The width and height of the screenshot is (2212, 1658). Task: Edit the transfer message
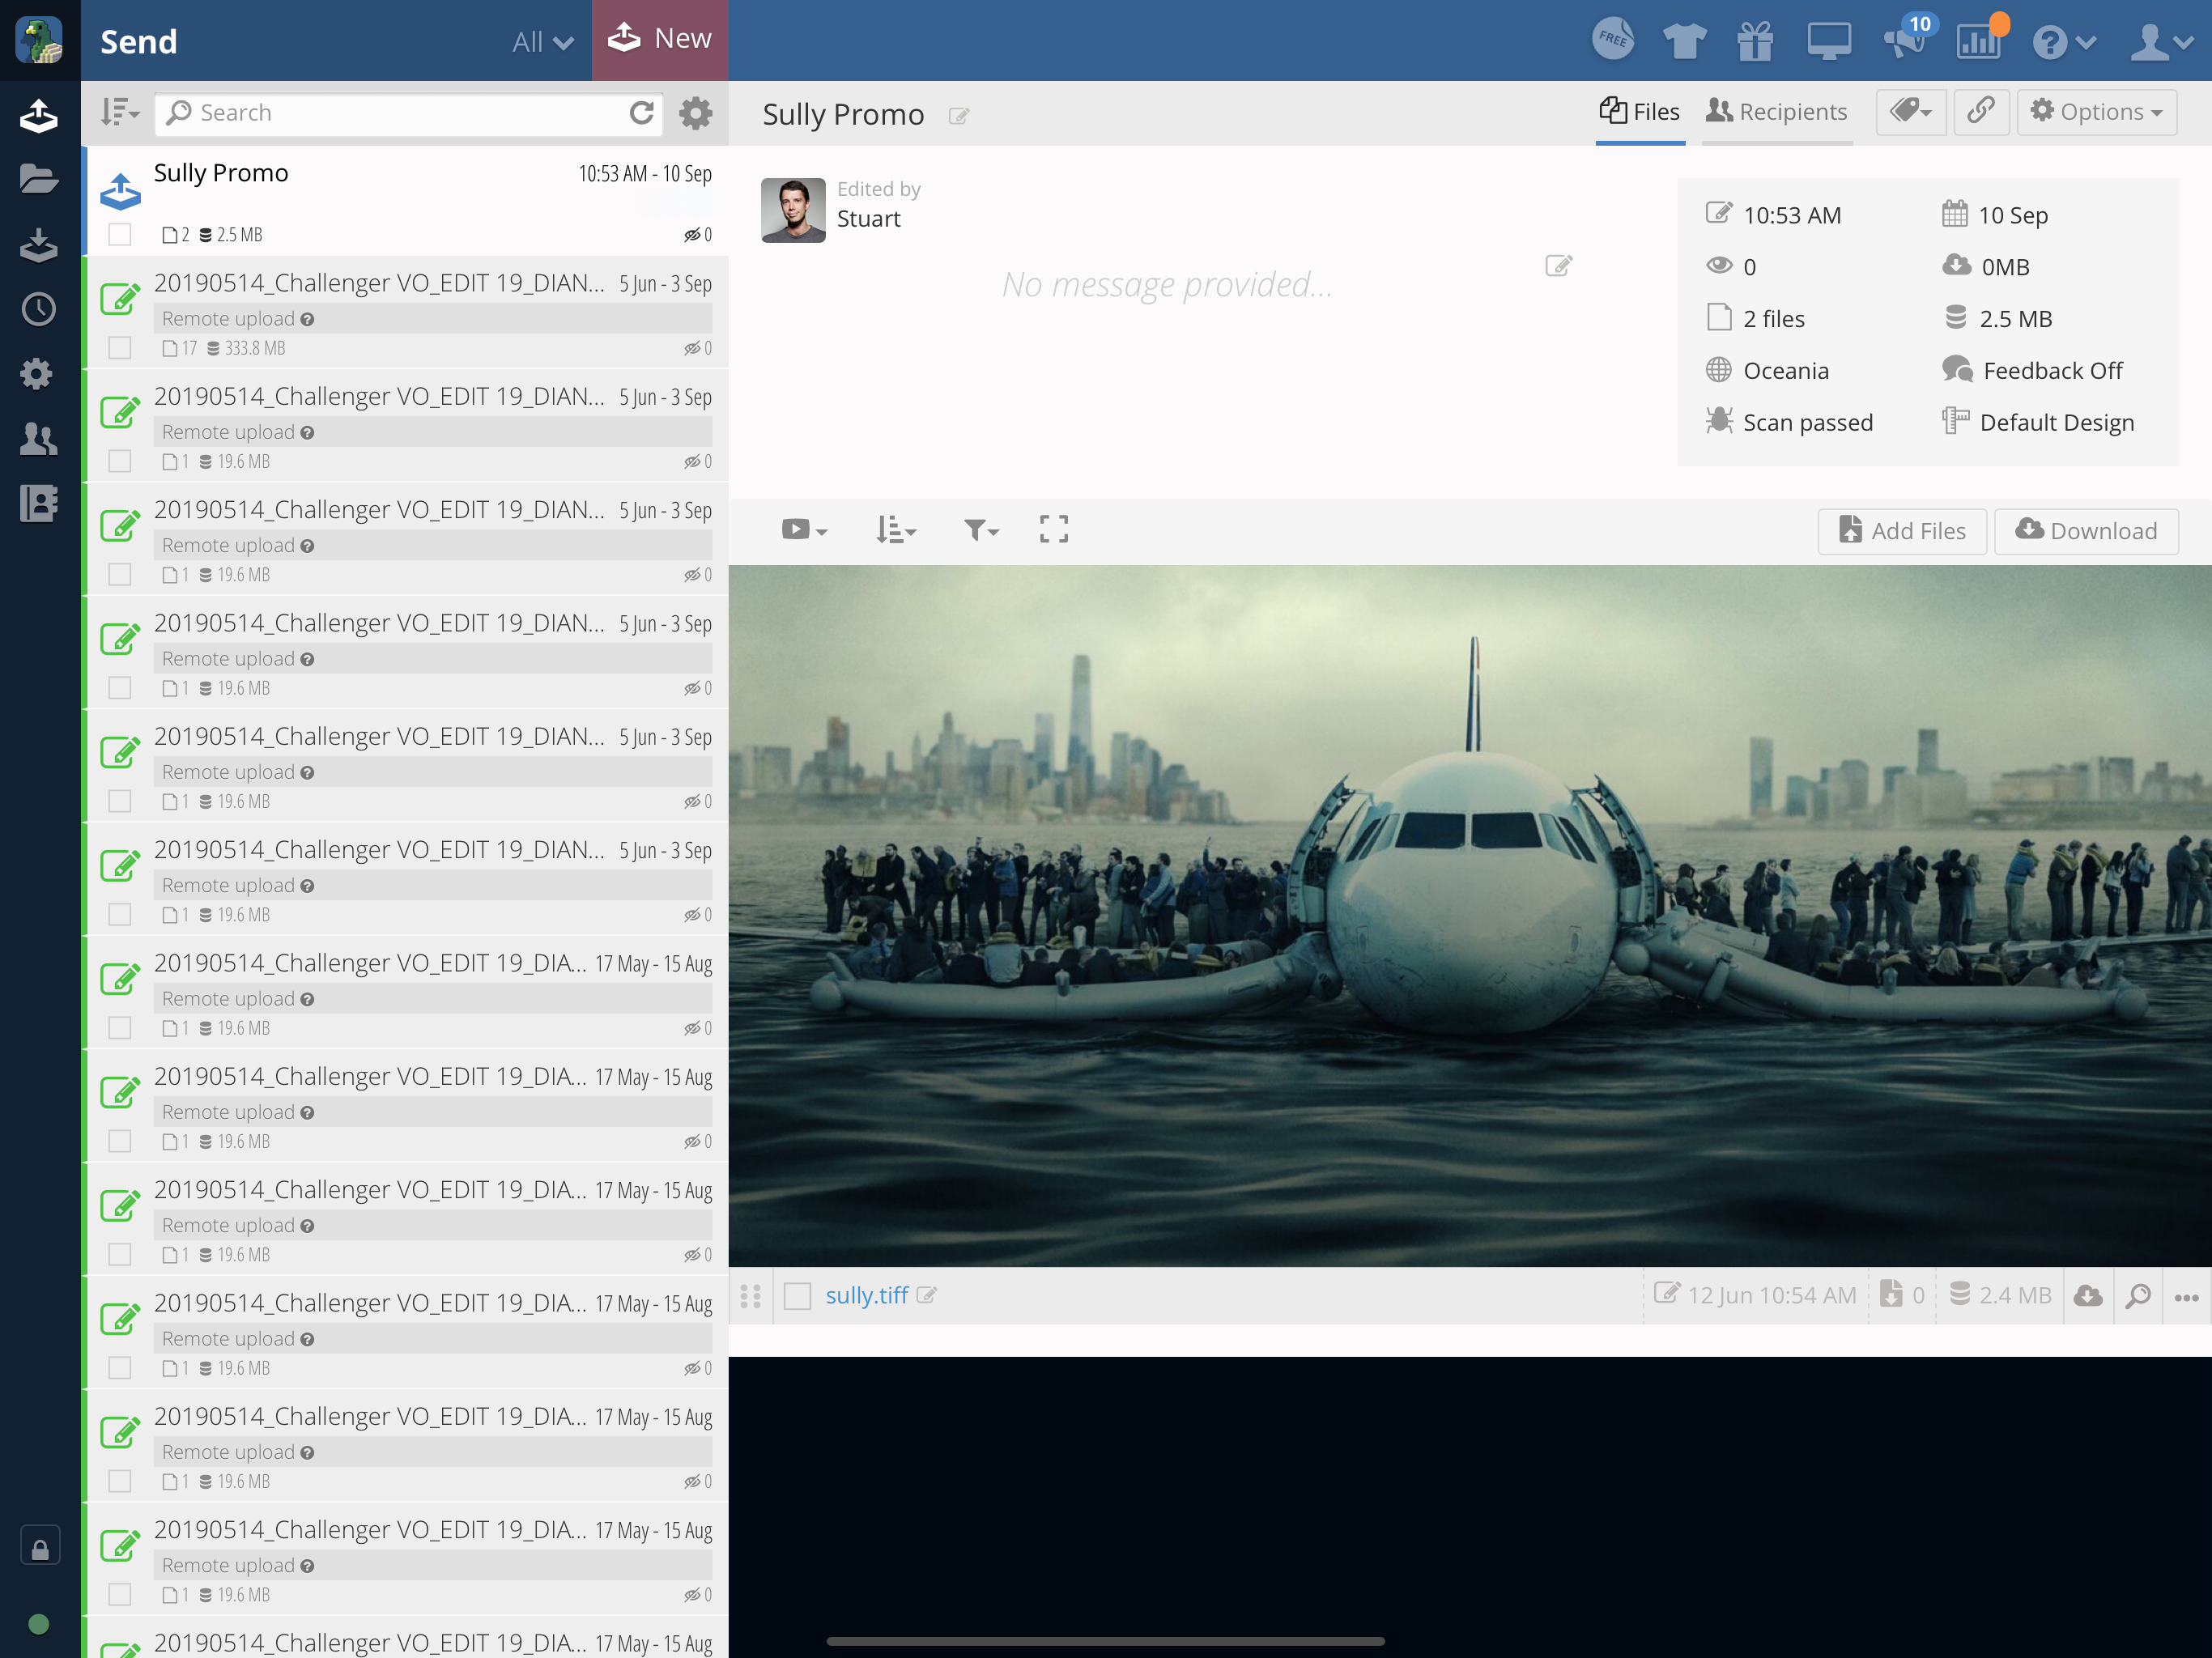click(1559, 265)
